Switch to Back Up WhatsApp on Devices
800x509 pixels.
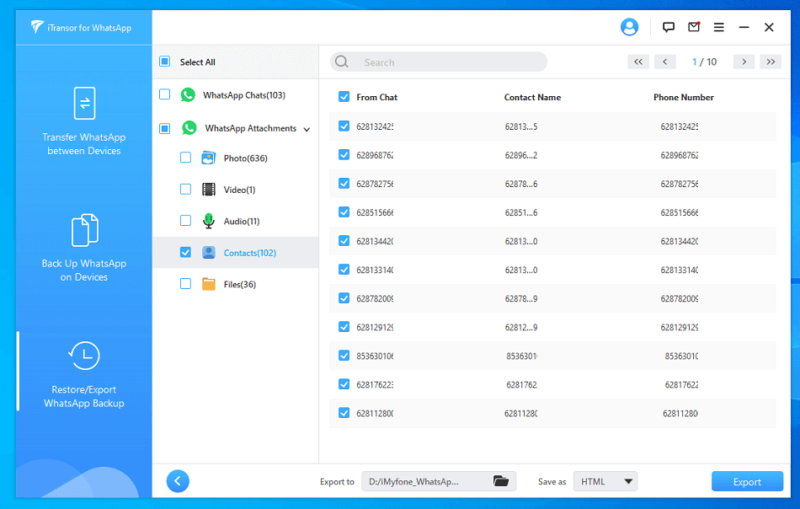[x=84, y=248]
